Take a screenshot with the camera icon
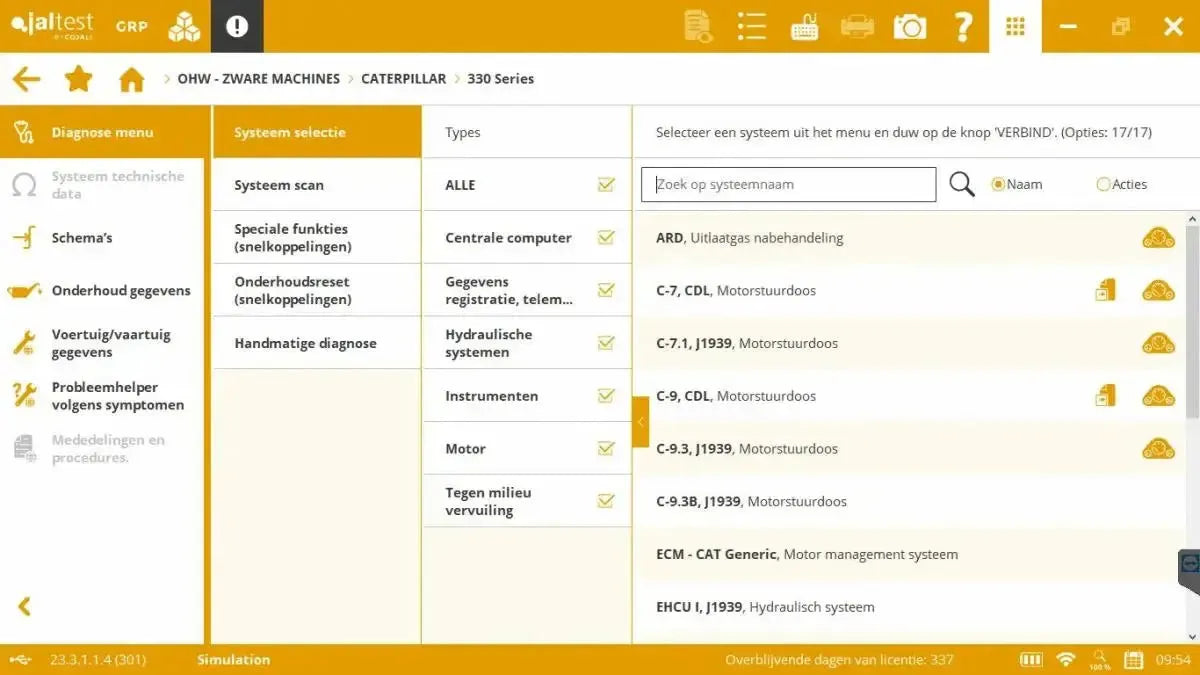The height and width of the screenshot is (675, 1200). tap(909, 26)
